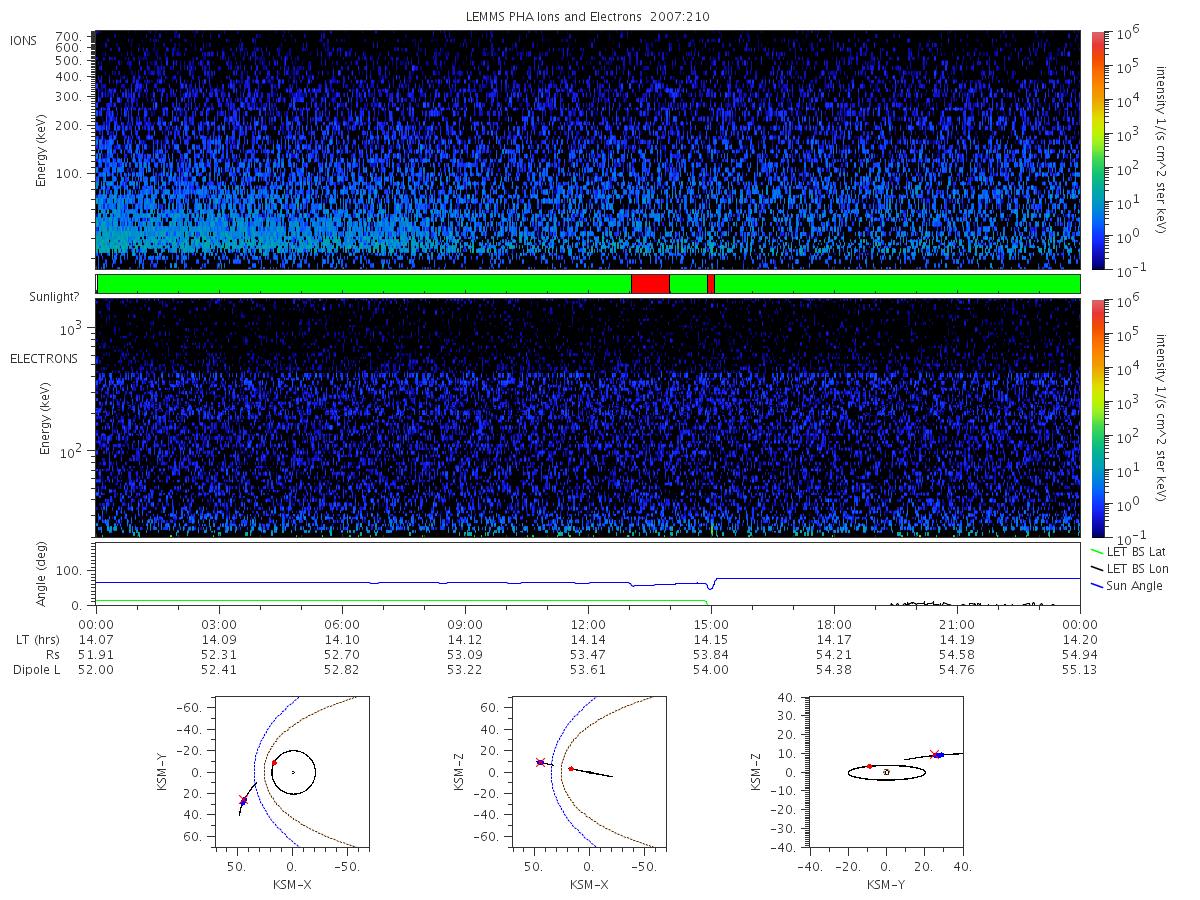Click the red X marker in KSM-Y/KSM-X plot
Screen dimensions: 1200x900
pyautogui.click(x=243, y=800)
